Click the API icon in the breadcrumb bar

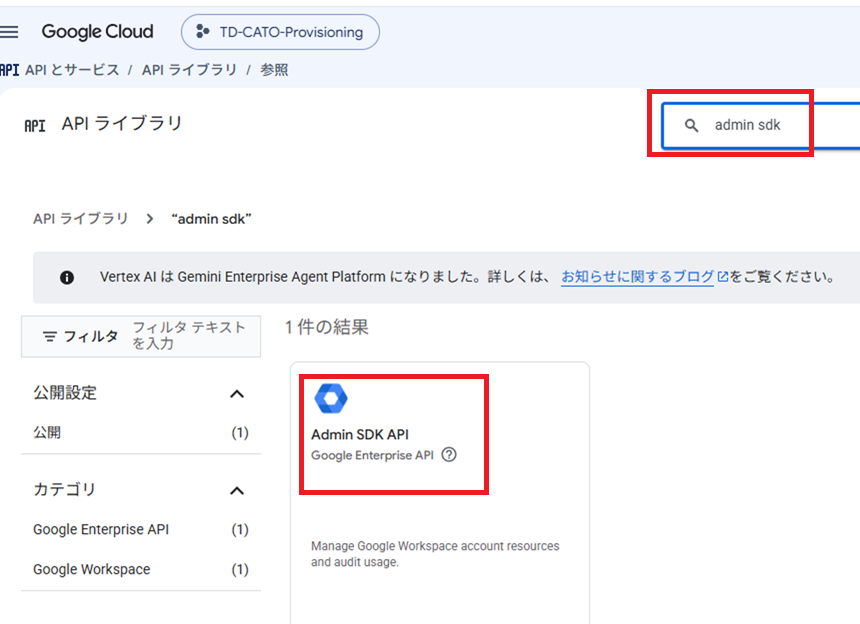9,70
